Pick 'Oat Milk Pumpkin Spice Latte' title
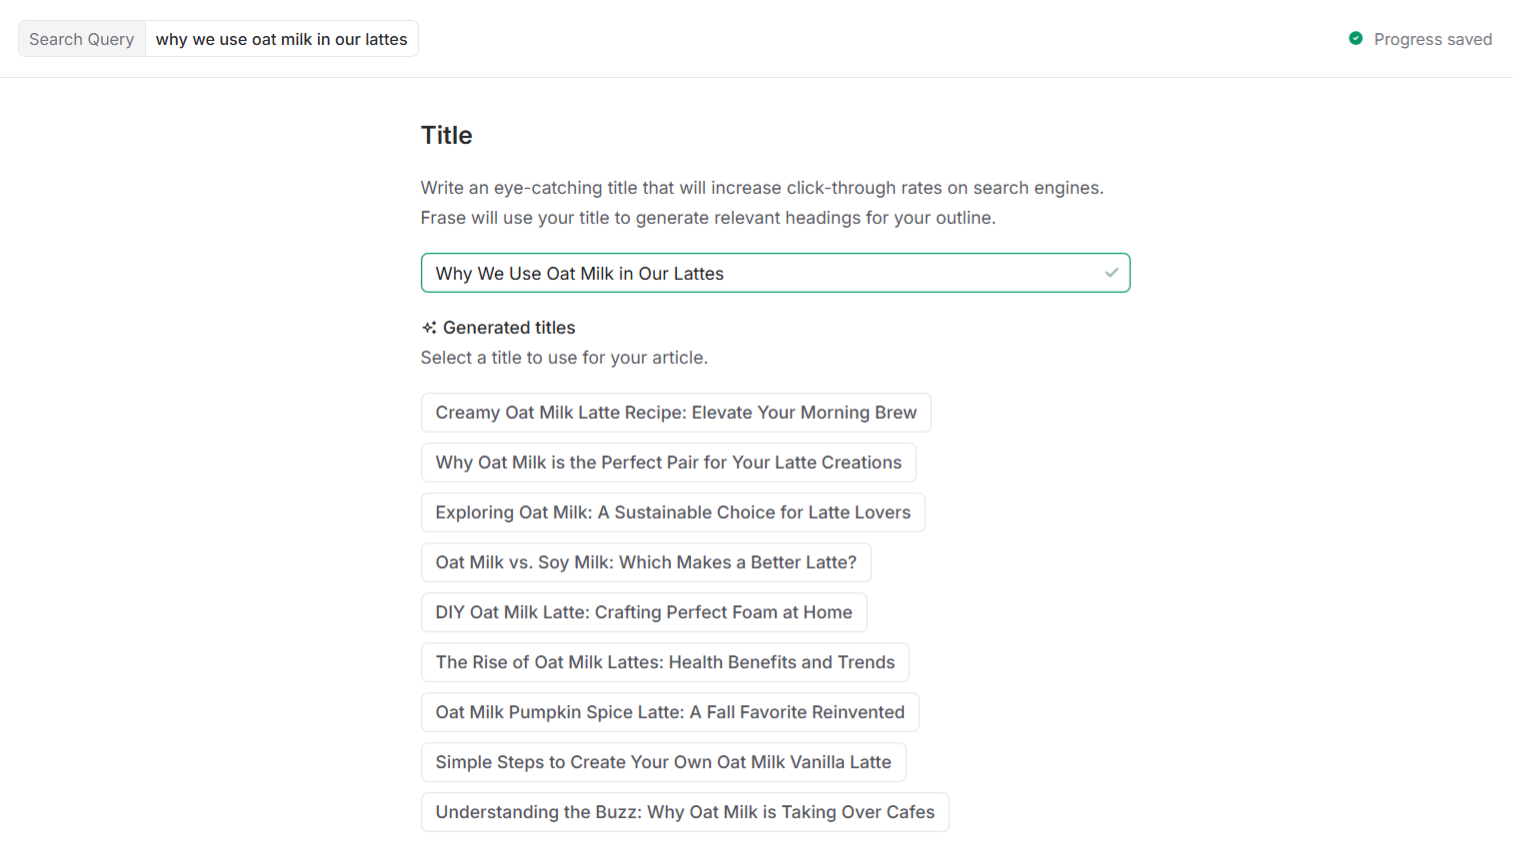The height and width of the screenshot is (841, 1513). click(670, 712)
